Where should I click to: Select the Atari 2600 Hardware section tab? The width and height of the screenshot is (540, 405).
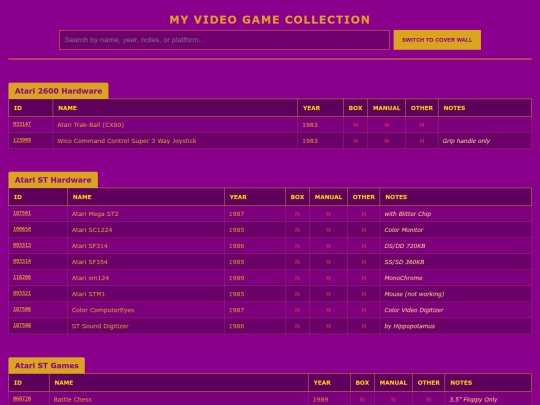pos(58,91)
